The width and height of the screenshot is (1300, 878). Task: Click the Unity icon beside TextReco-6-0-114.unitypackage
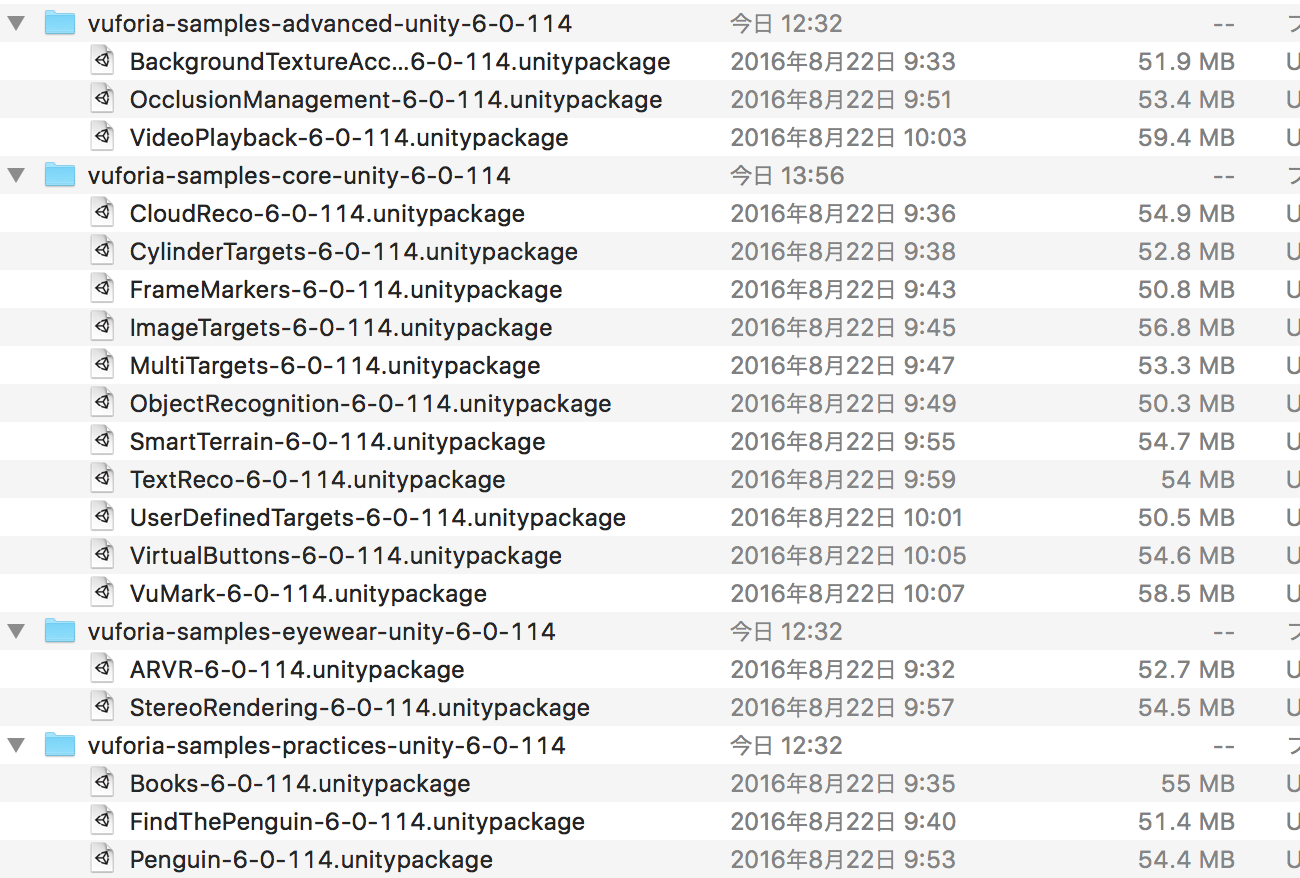102,480
